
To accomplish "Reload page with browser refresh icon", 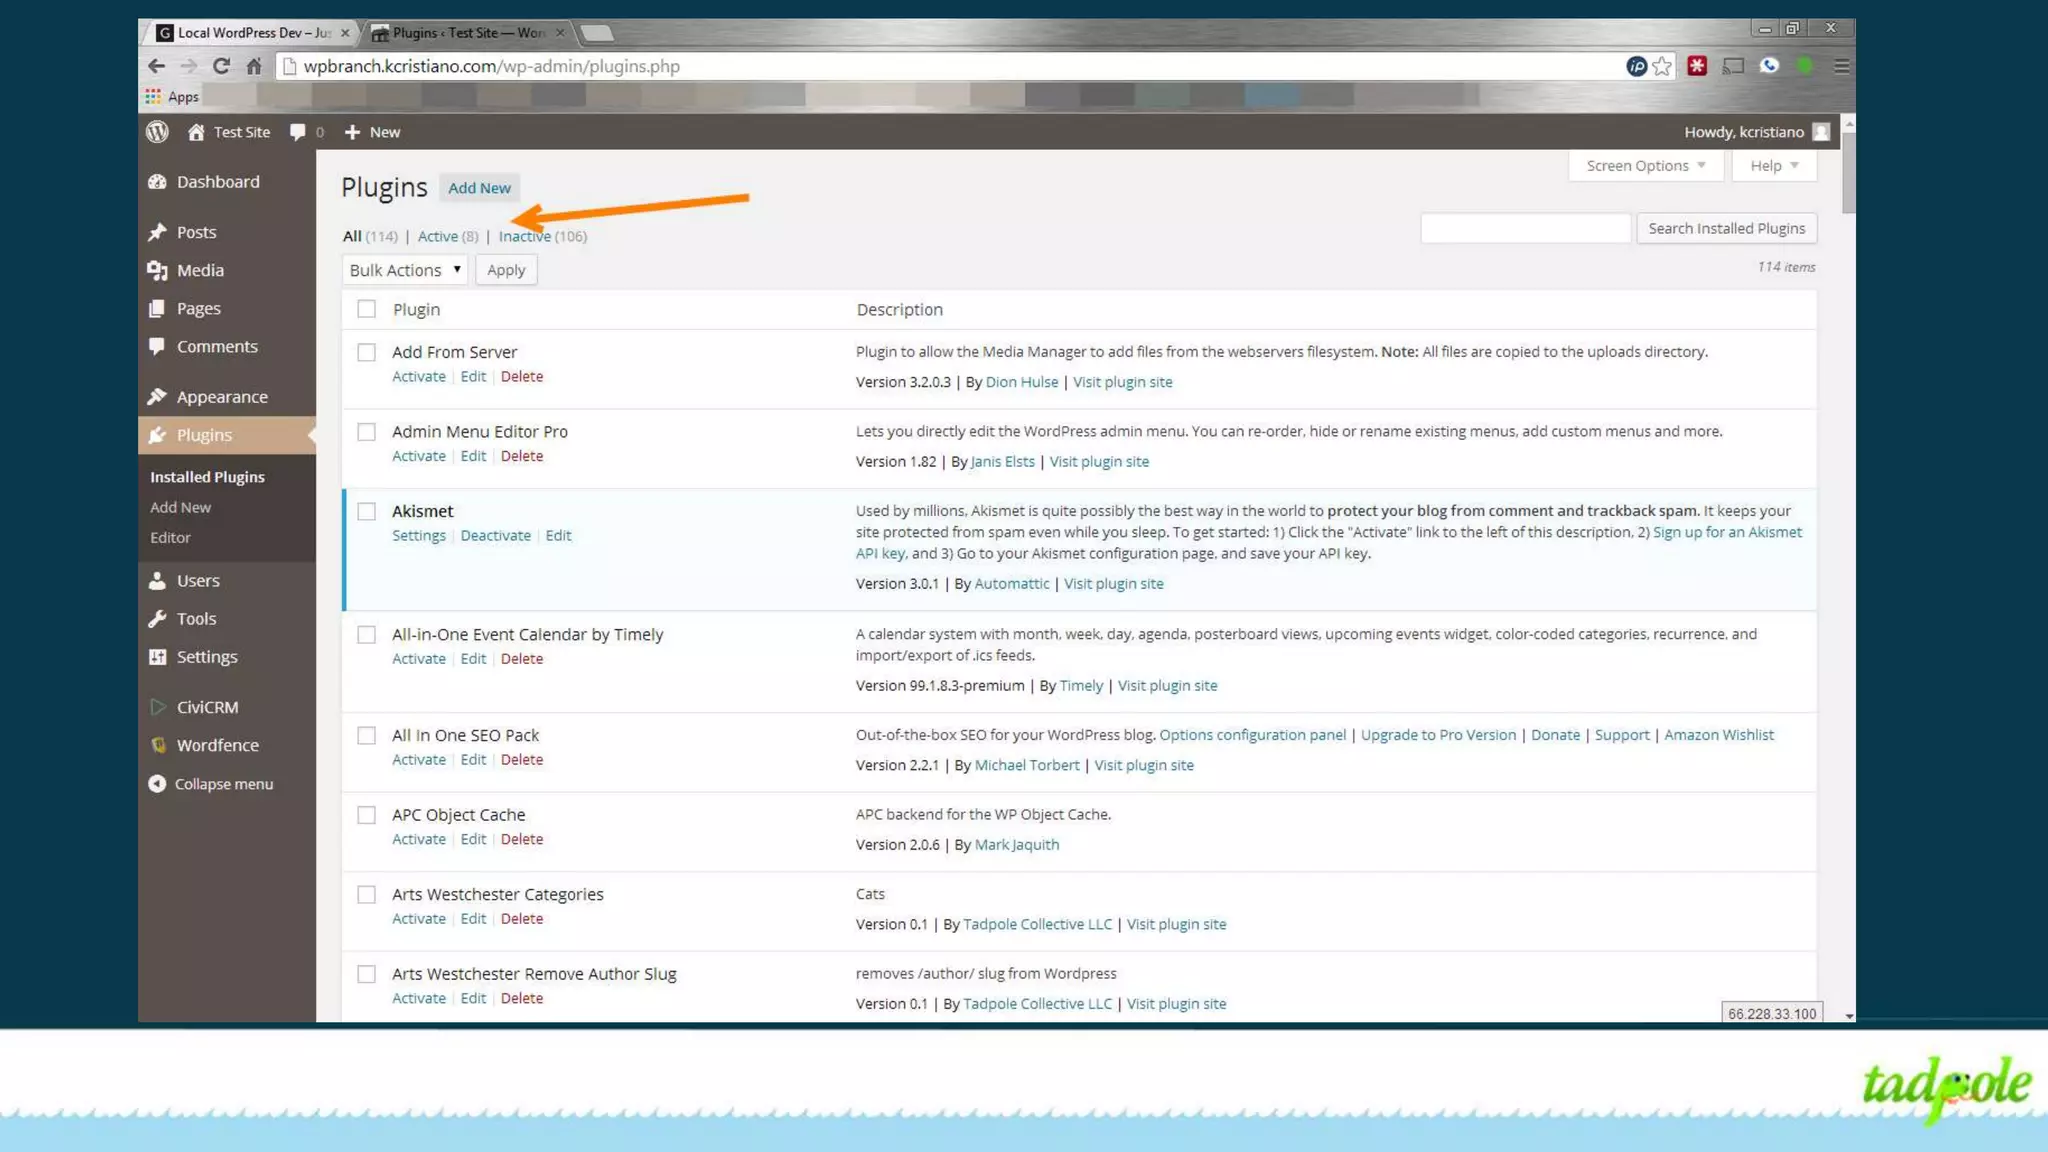I will pyautogui.click(x=221, y=66).
